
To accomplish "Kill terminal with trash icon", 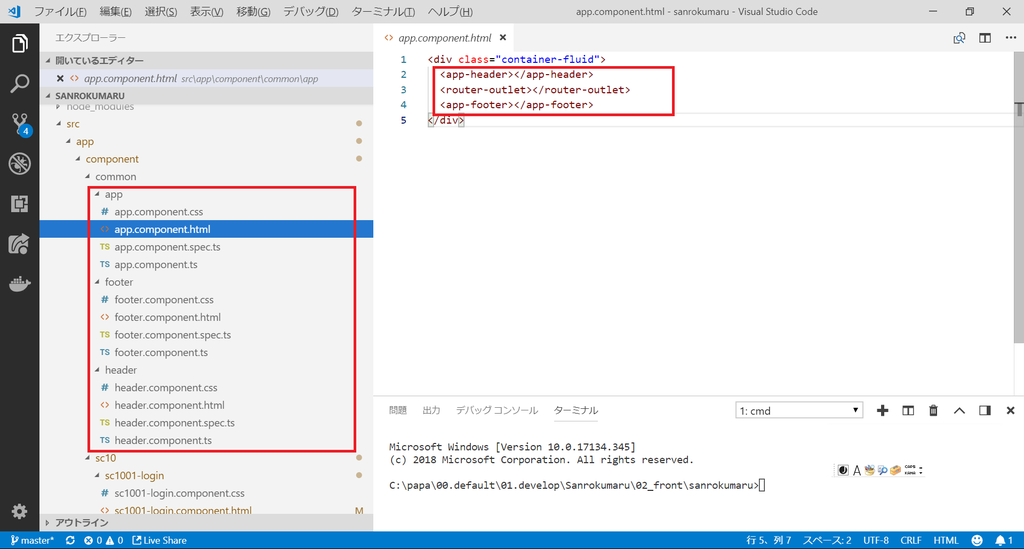I will (933, 411).
